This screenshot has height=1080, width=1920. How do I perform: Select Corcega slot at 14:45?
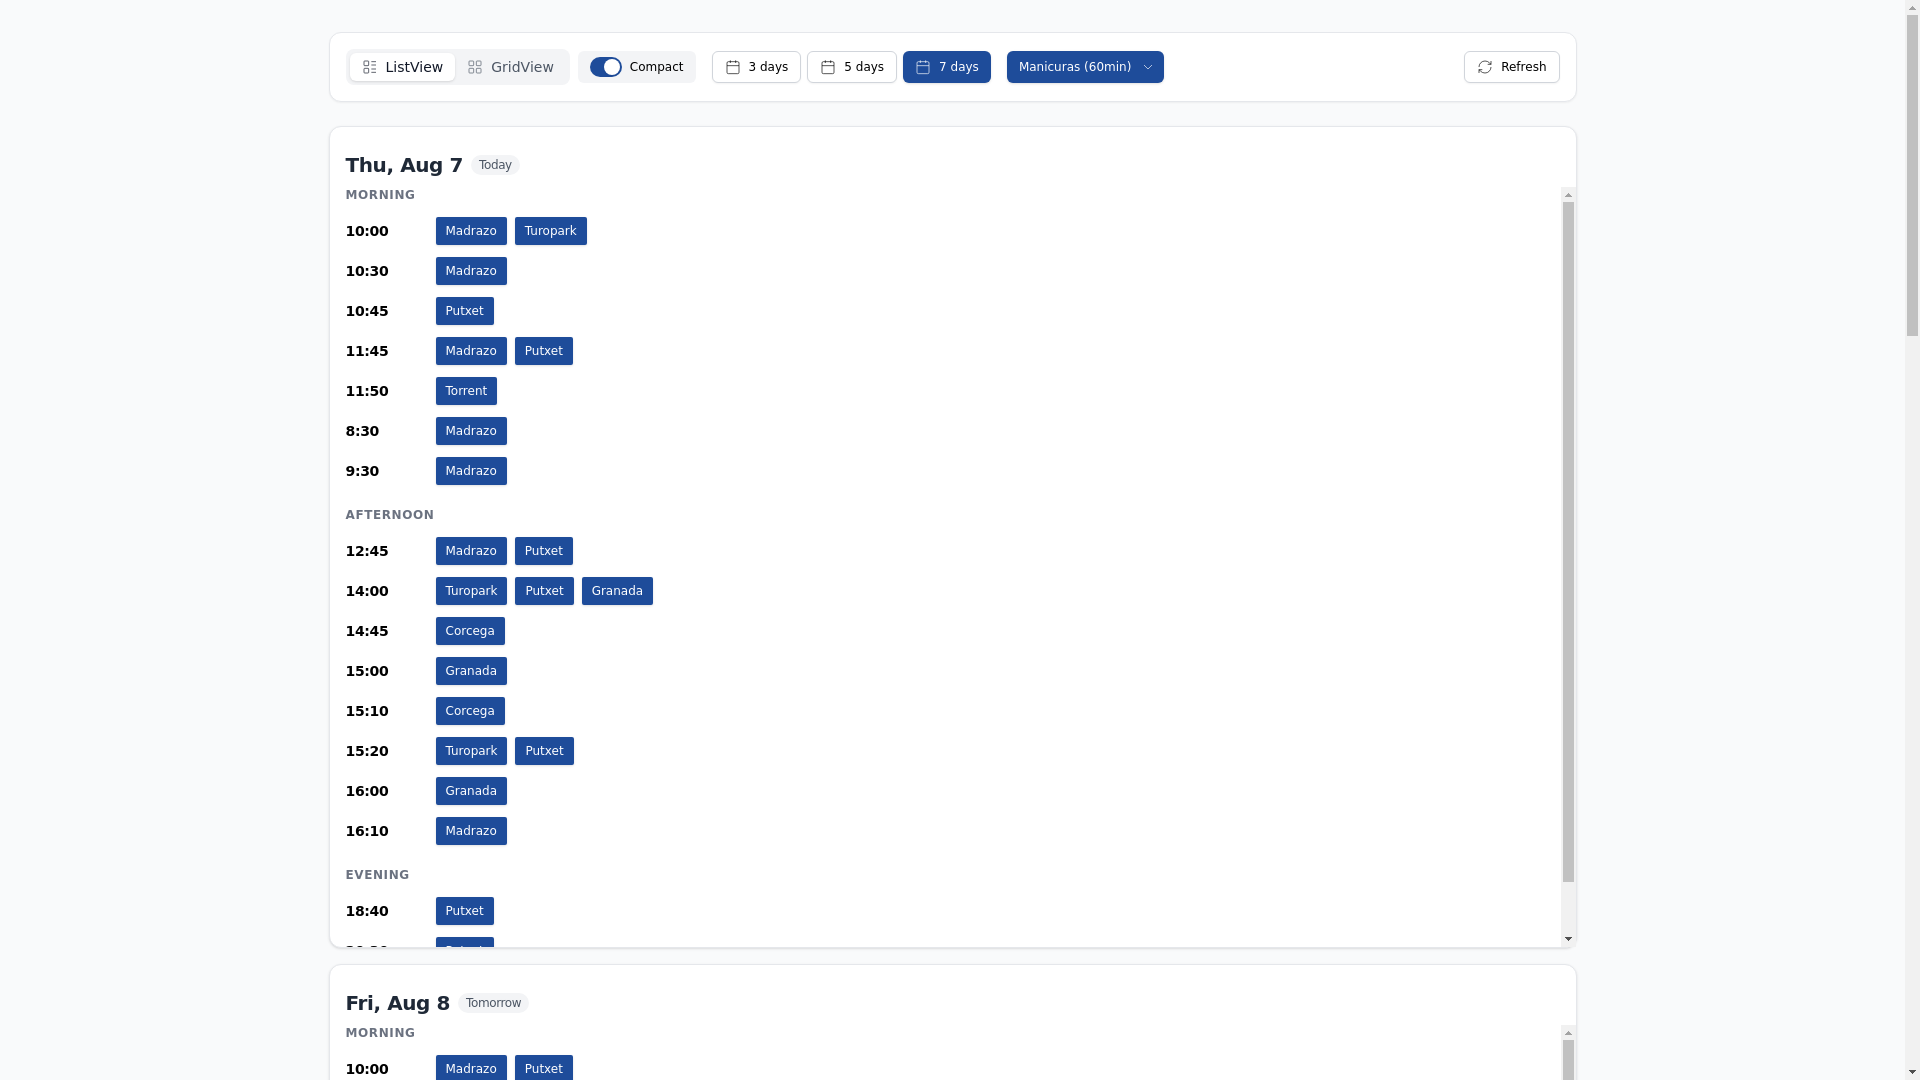pos(470,631)
